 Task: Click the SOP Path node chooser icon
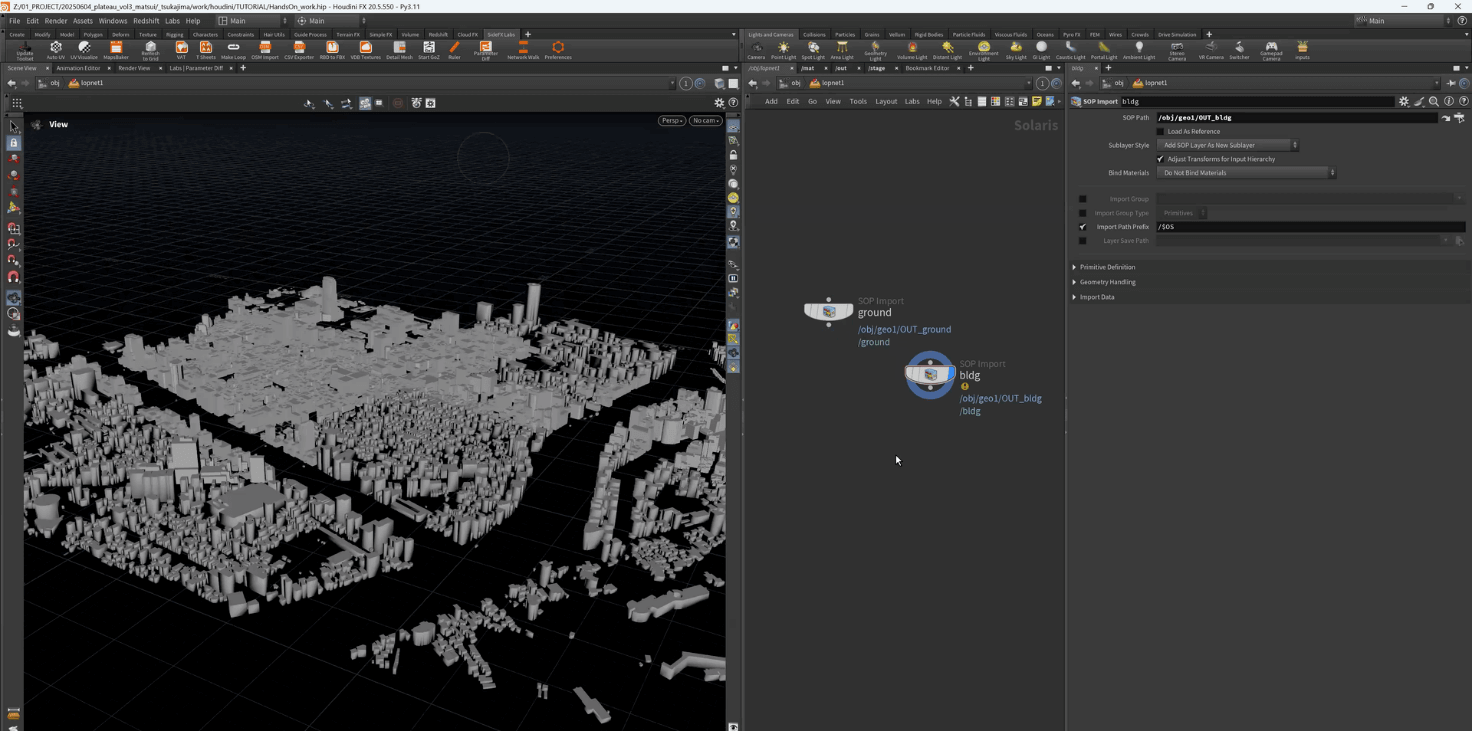coord(1459,118)
